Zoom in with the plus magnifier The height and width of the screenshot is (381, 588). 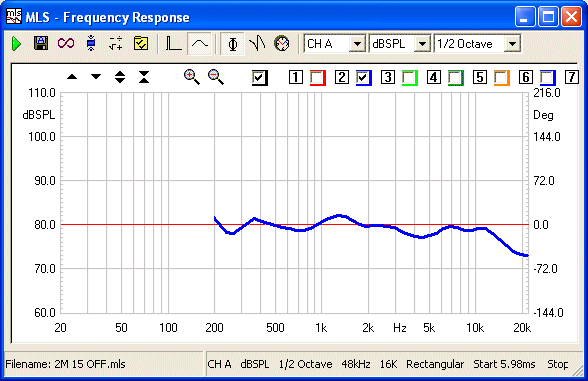point(191,77)
